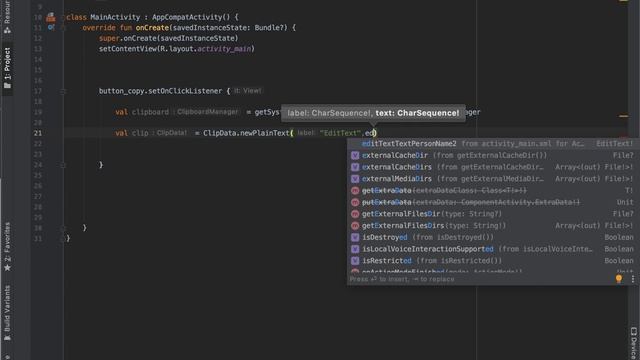Viewport: 640px width, 360px height.
Task: Click the onCreate function name in code
Action: [x=152, y=28]
